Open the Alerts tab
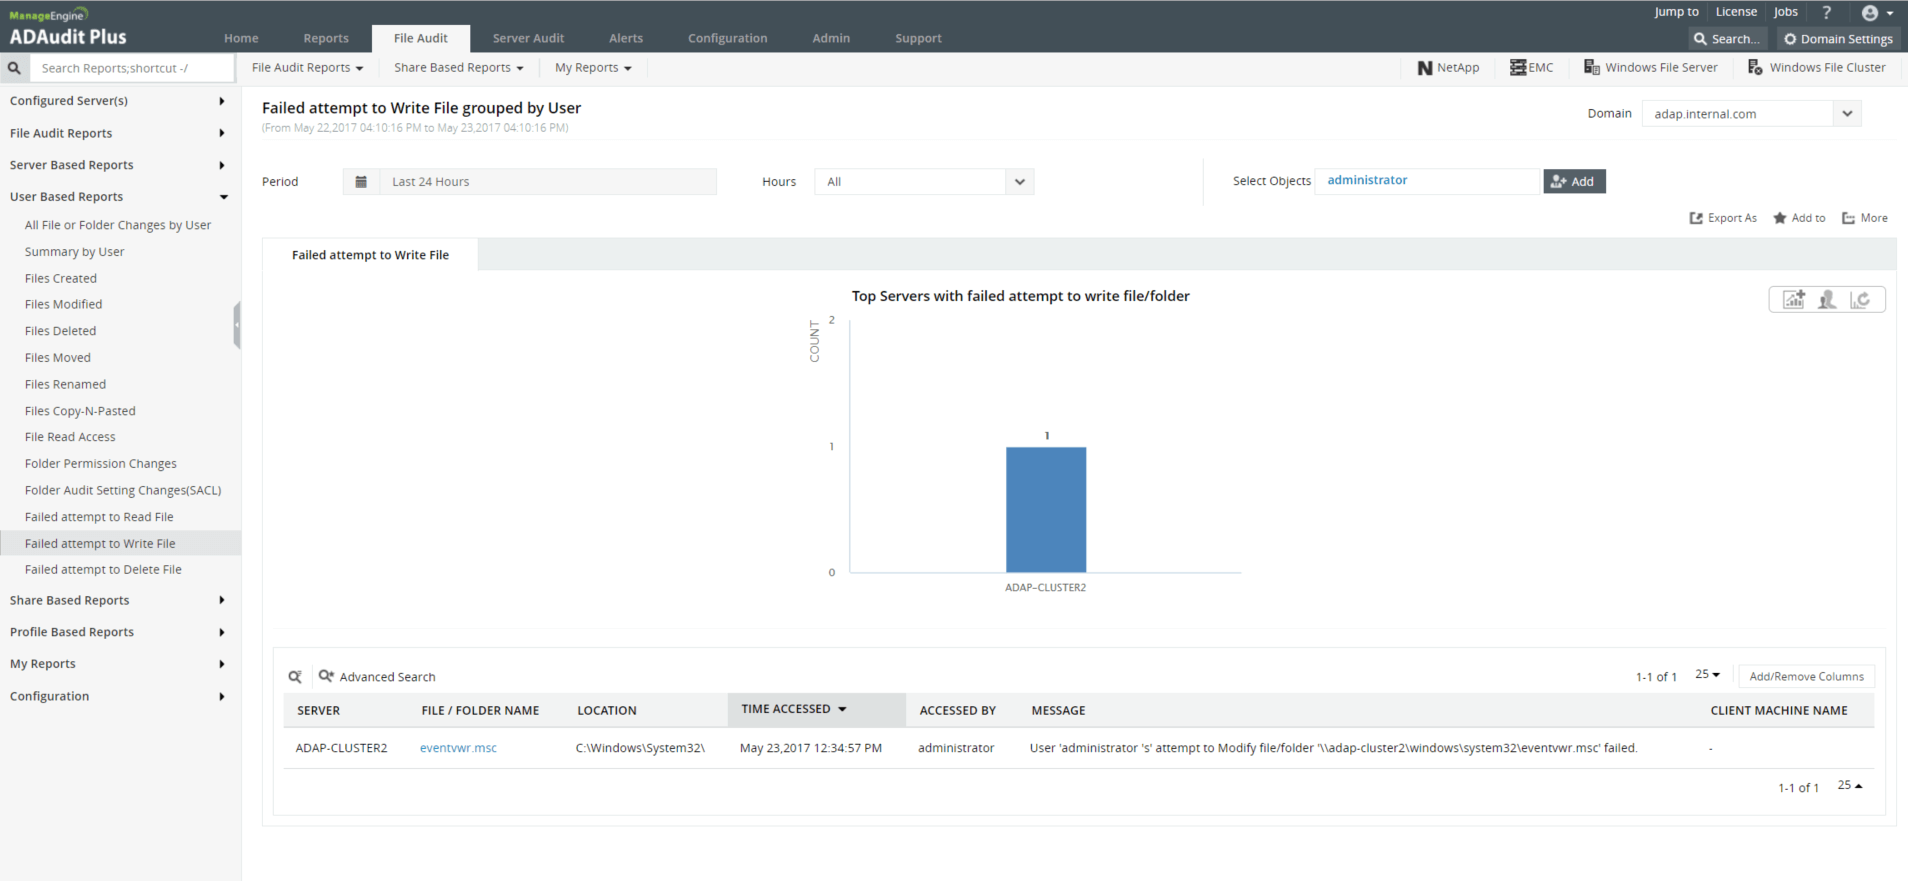The height and width of the screenshot is (881, 1908). [626, 39]
